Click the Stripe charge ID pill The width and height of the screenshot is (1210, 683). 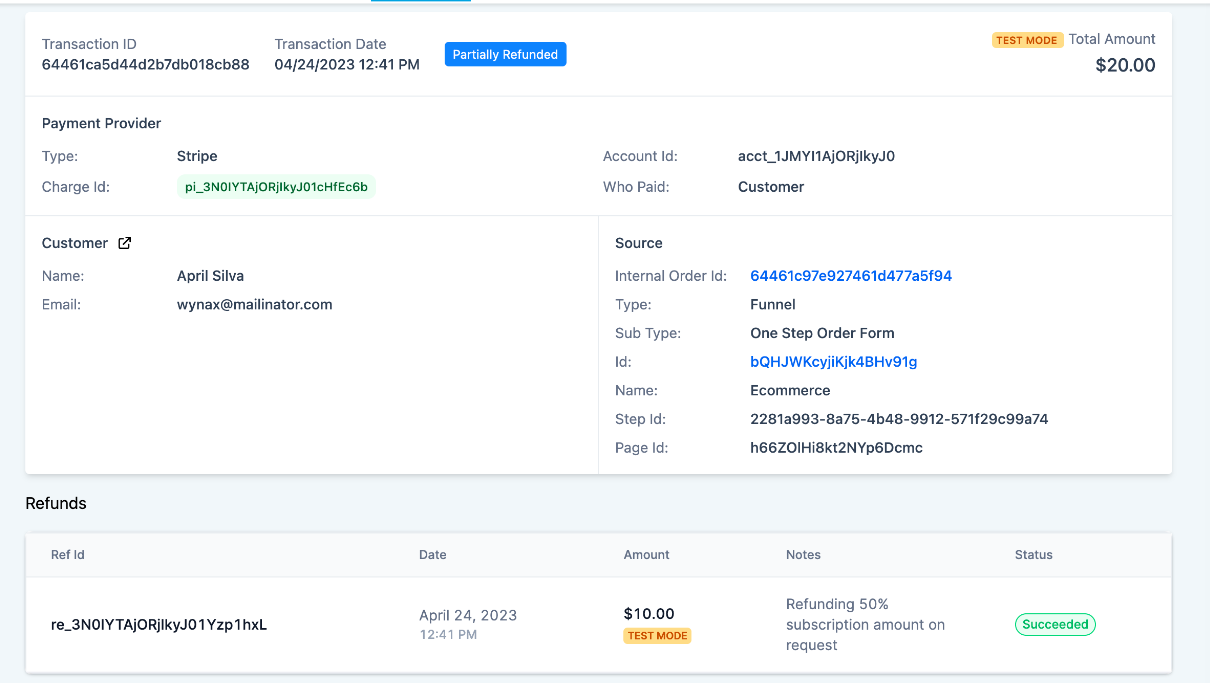point(276,187)
